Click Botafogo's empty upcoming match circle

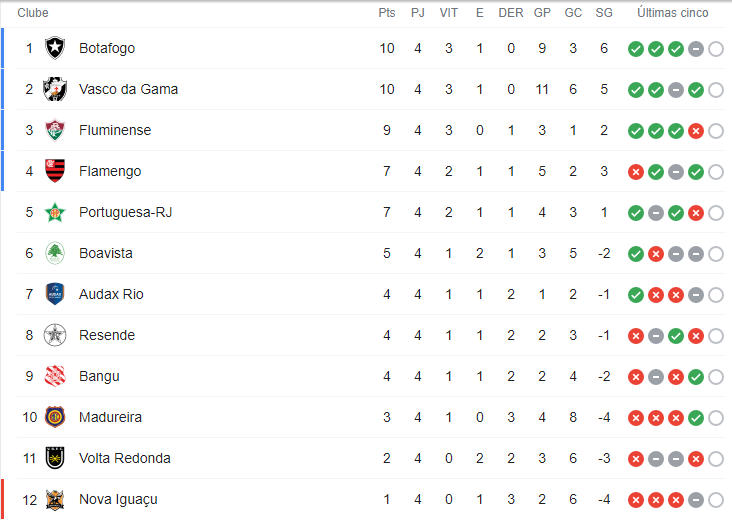tap(716, 49)
